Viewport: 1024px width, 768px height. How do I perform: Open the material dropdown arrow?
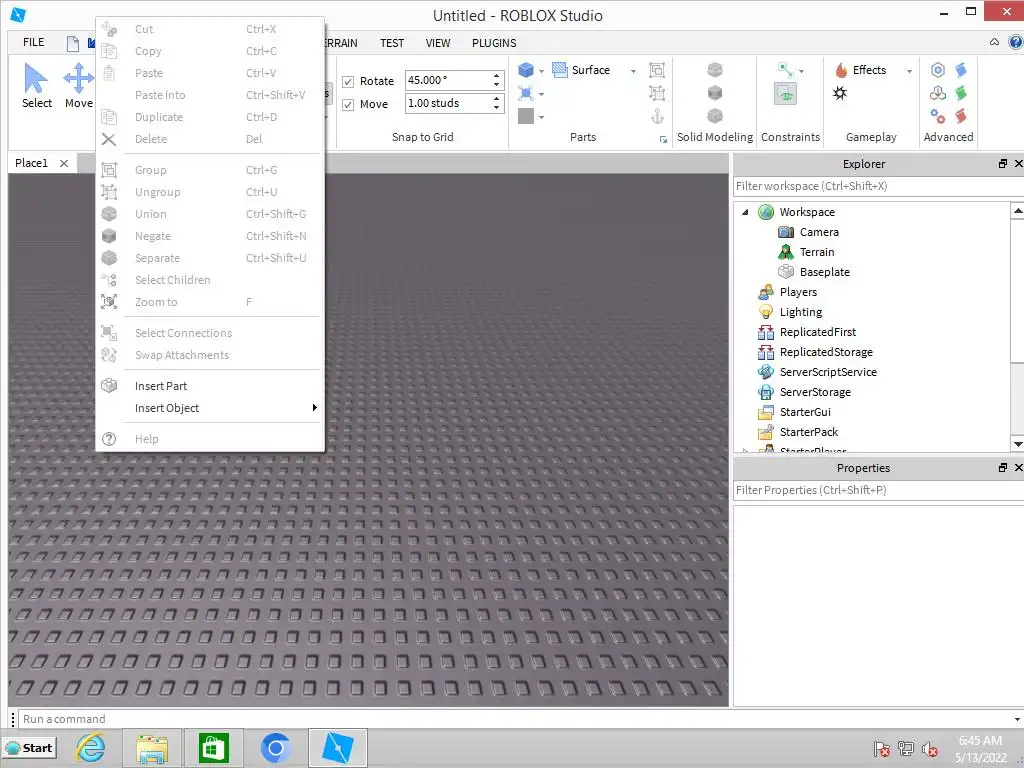541,95
